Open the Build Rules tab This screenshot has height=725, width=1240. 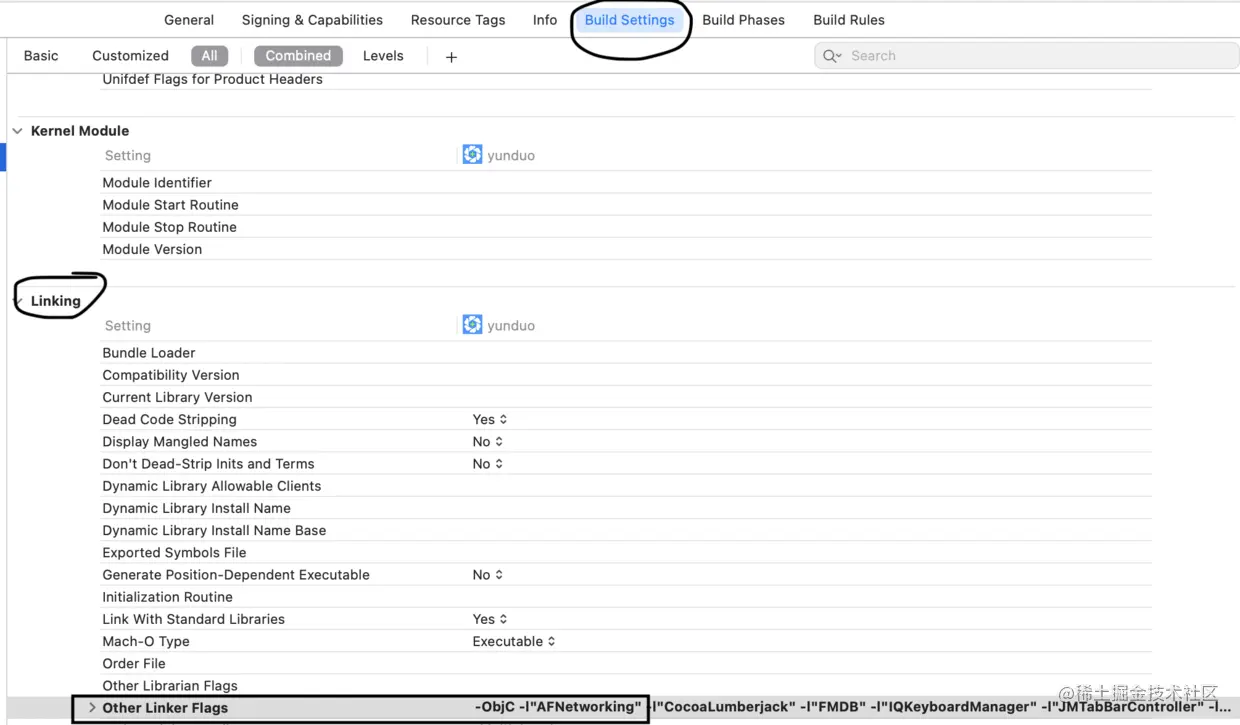click(849, 20)
